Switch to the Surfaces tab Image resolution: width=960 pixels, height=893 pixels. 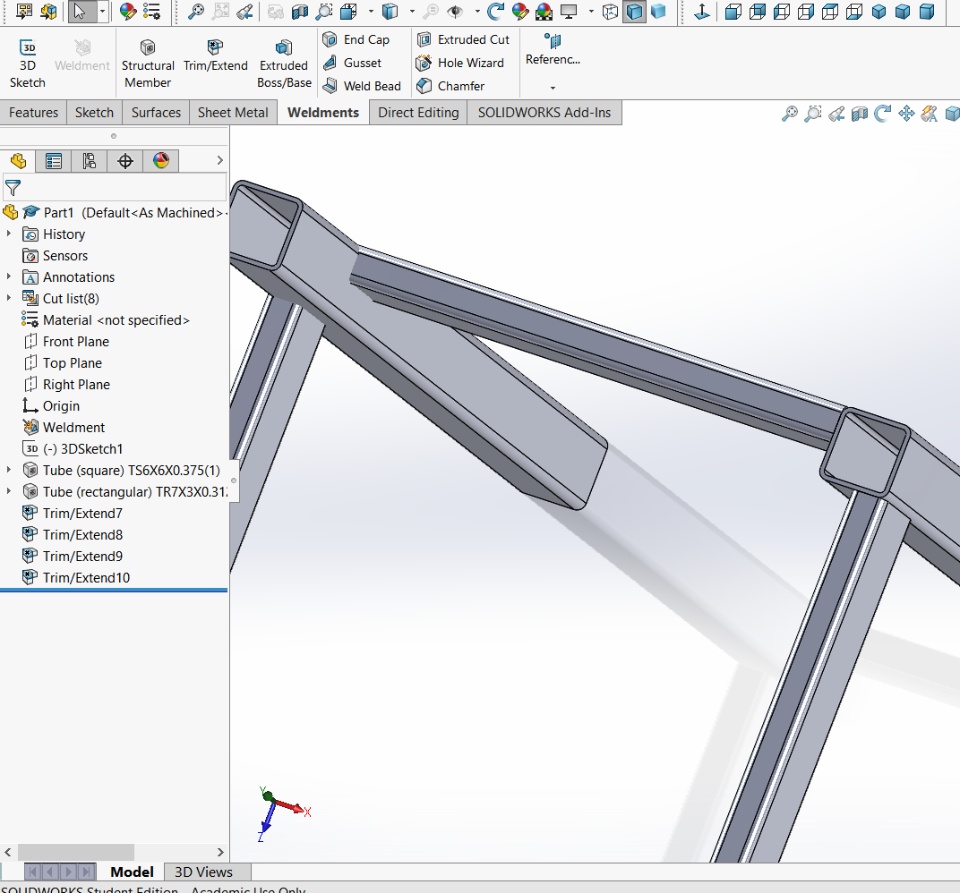click(x=156, y=113)
